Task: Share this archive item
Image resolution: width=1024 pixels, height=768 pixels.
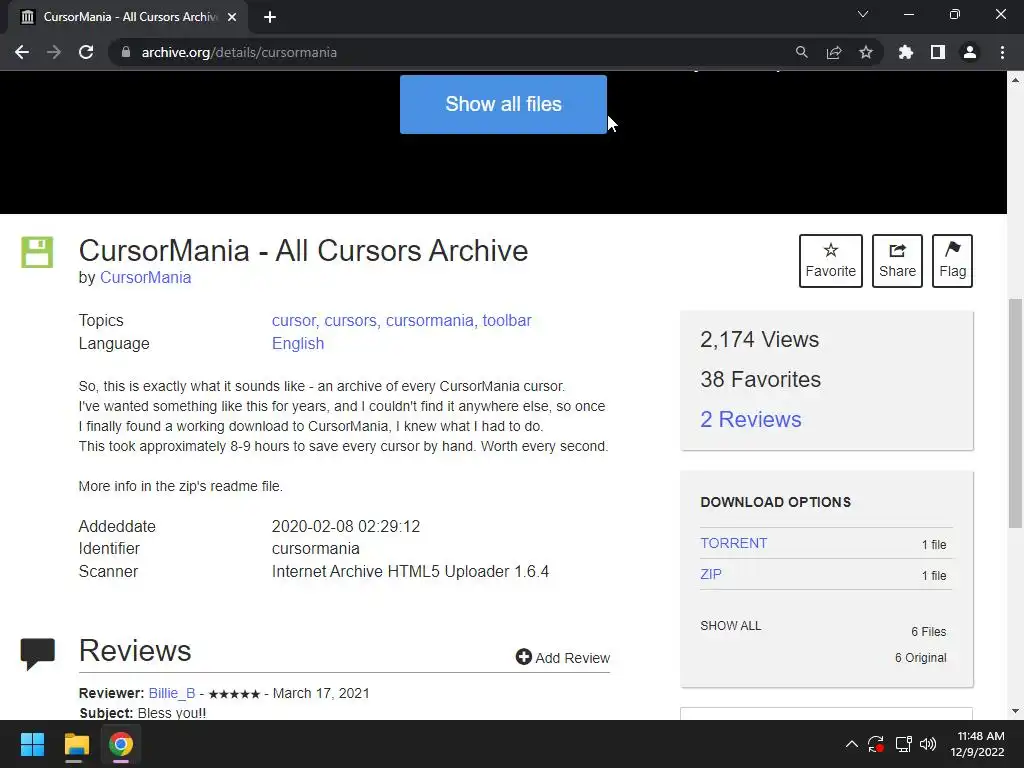Action: coord(897,261)
